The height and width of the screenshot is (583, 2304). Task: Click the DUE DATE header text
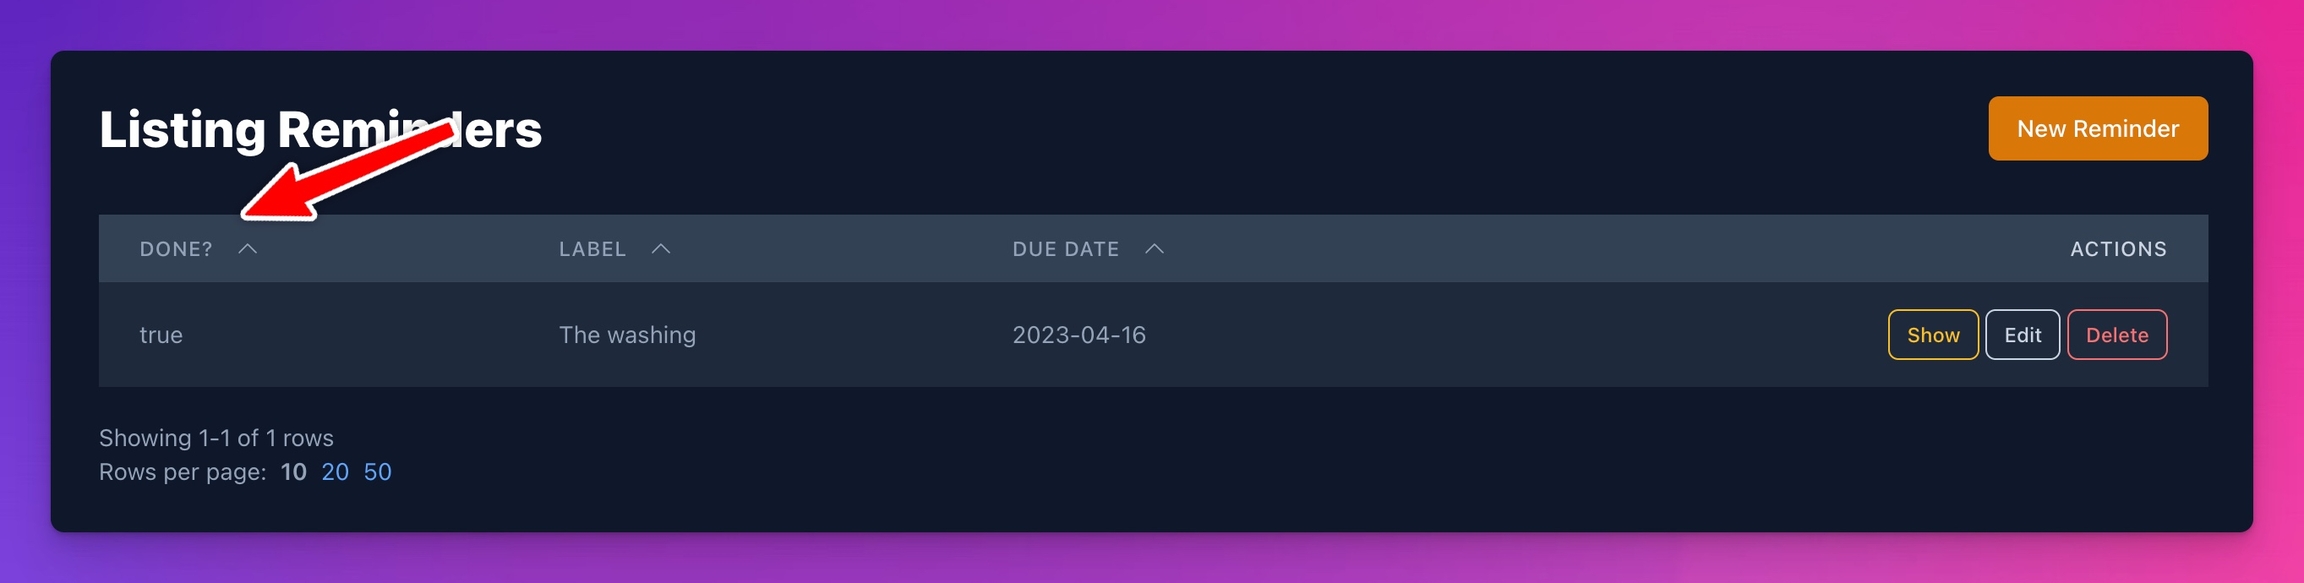click(x=1065, y=249)
